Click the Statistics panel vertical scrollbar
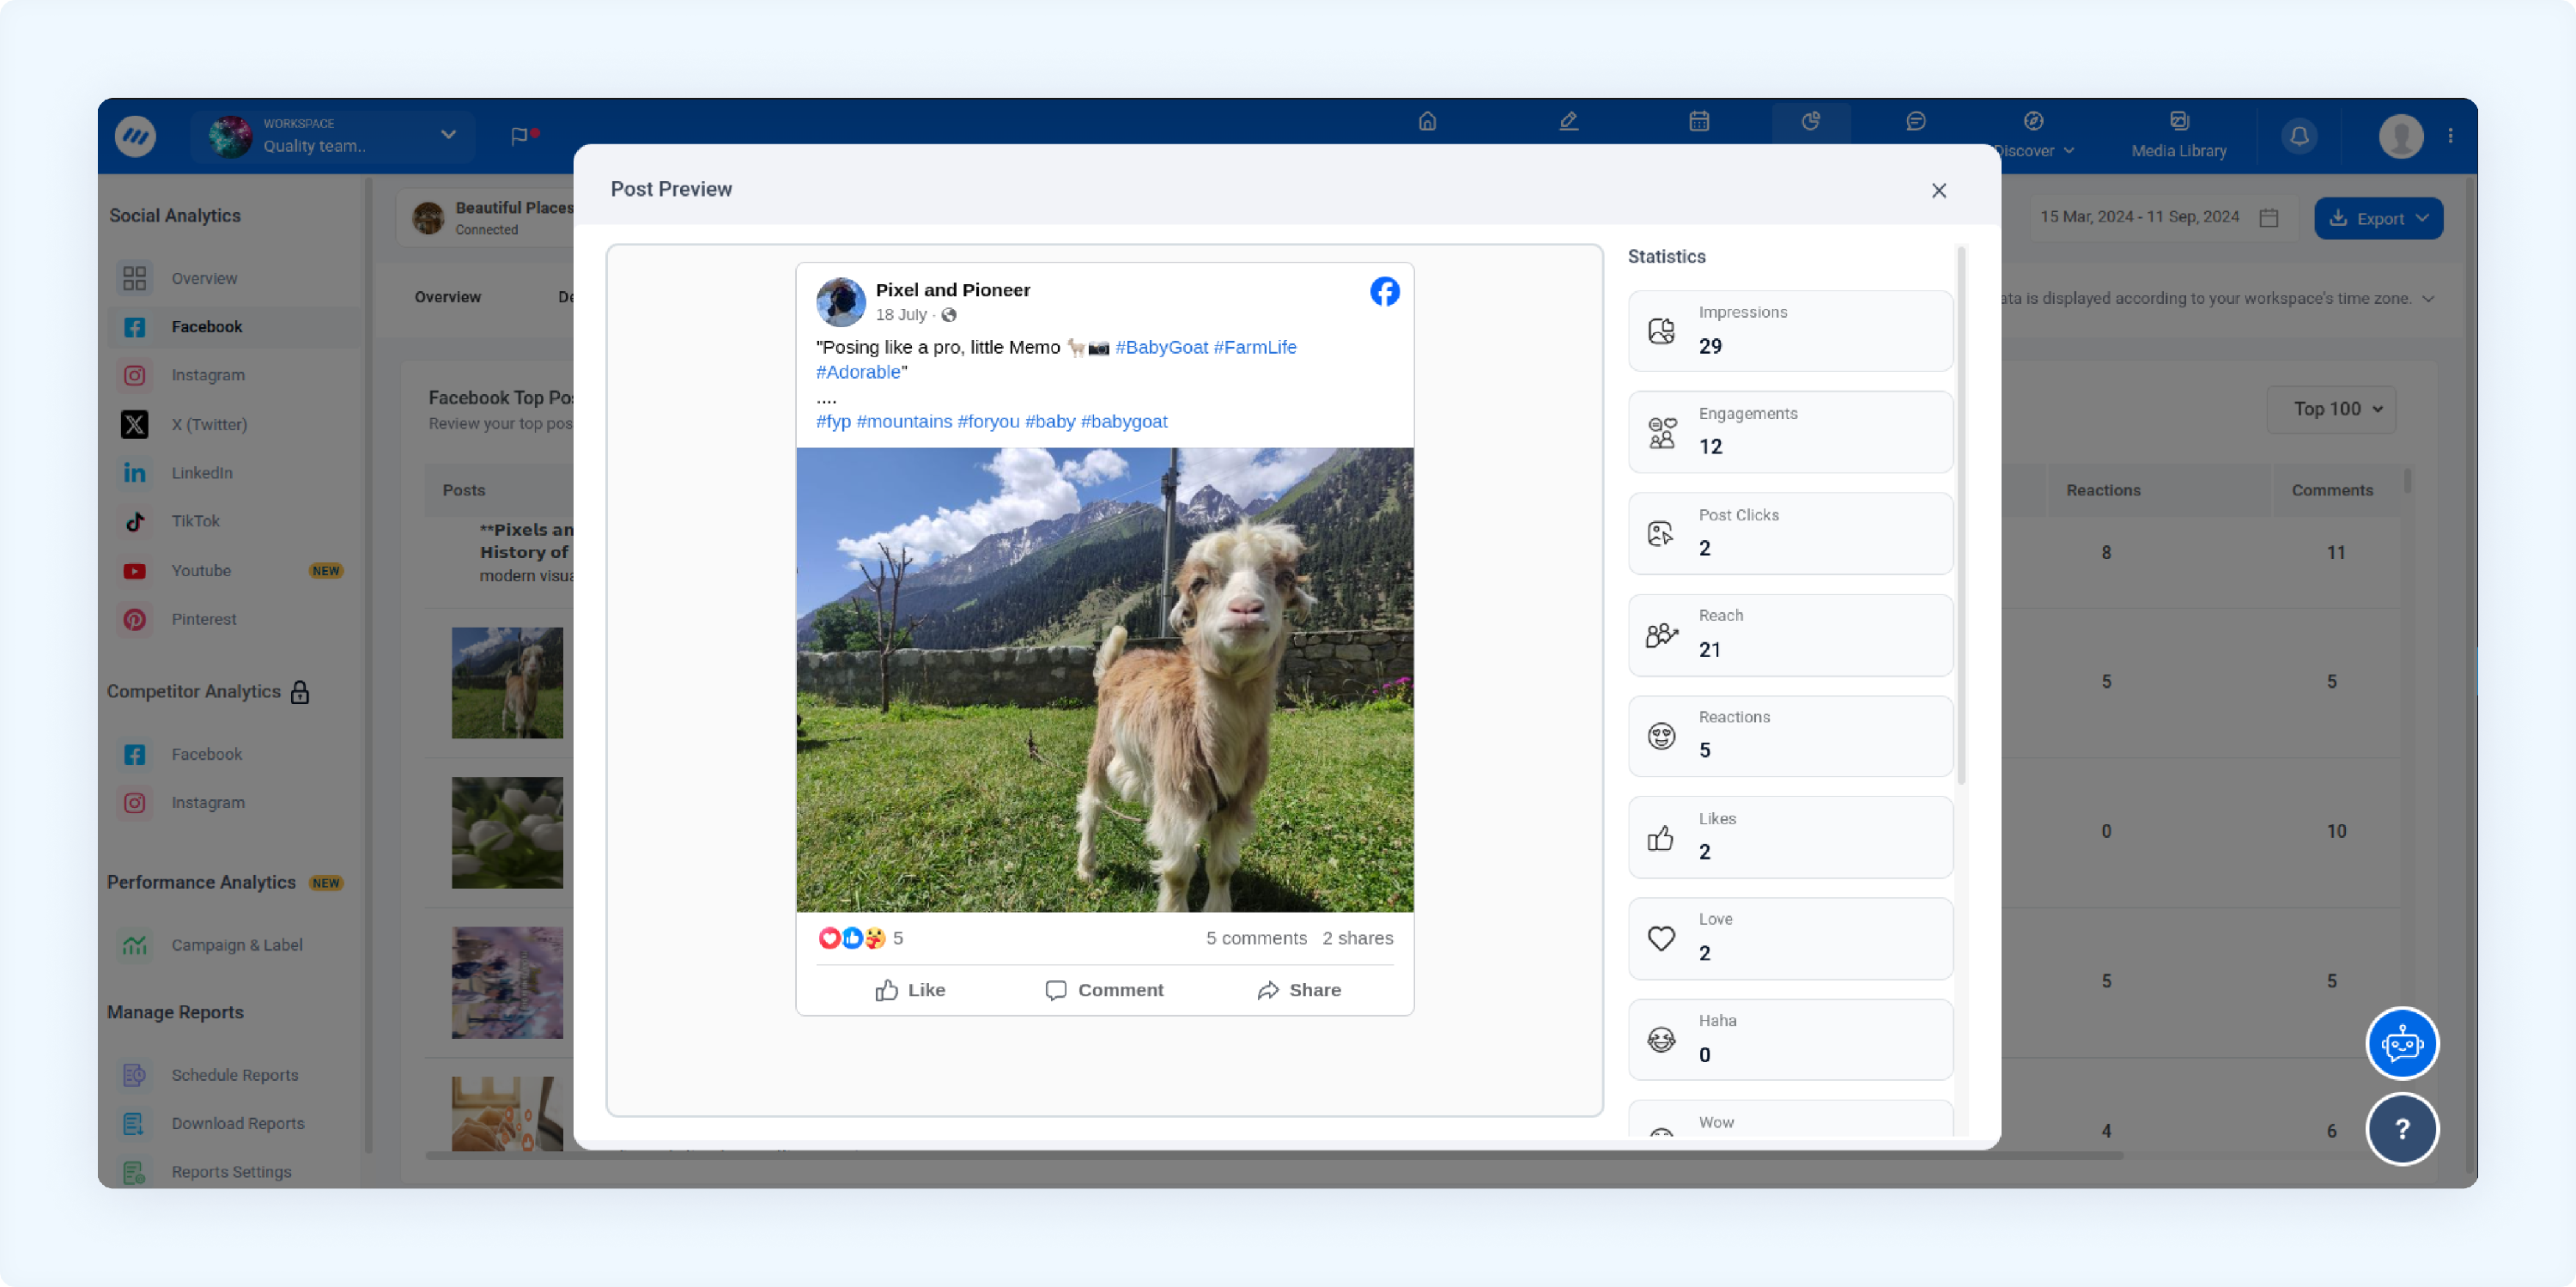Viewport: 2576px width, 1287px height. (x=1960, y=515)
